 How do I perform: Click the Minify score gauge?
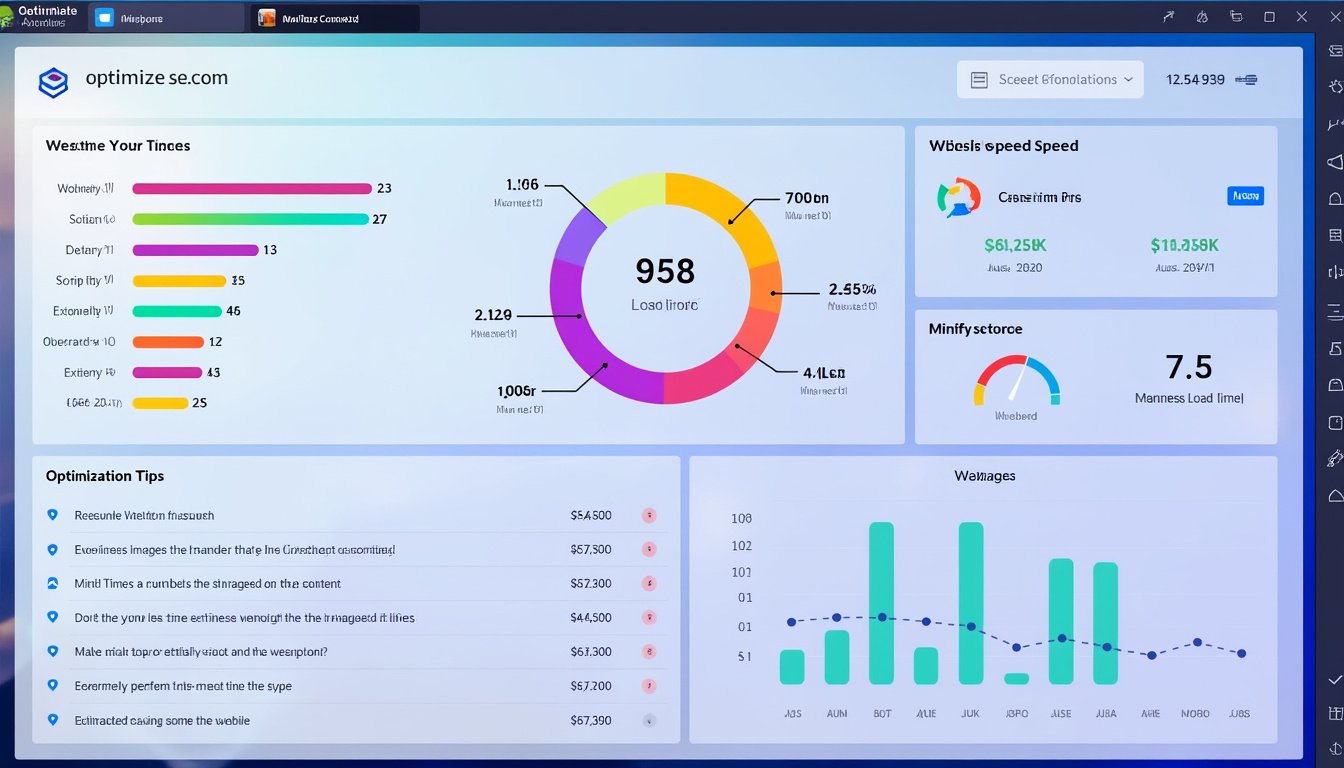click(1017, 381)
